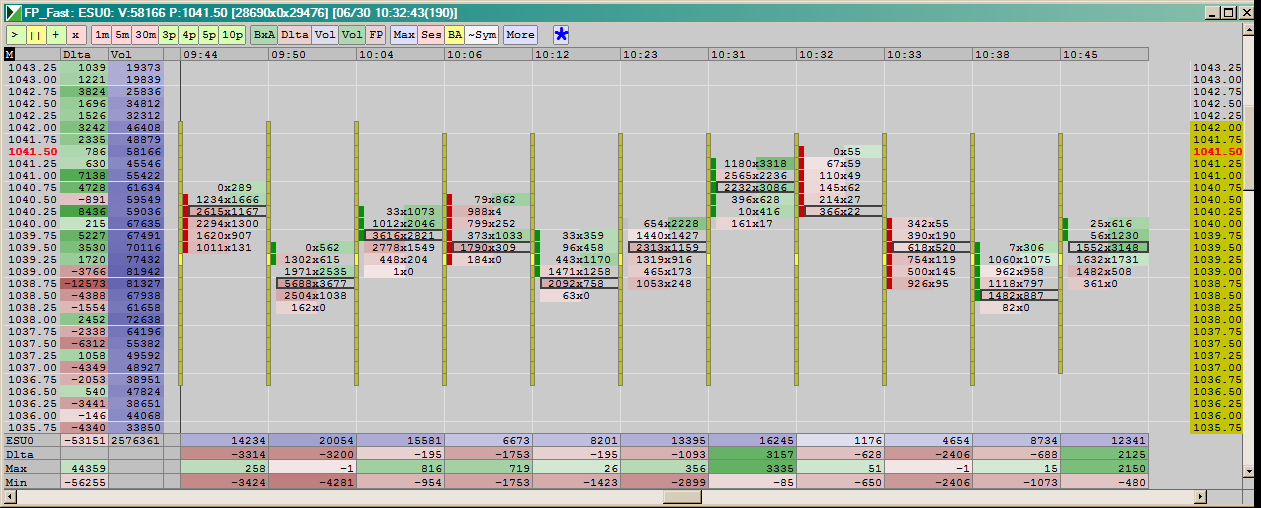Click the black M corner marker

tap(10, 54)
